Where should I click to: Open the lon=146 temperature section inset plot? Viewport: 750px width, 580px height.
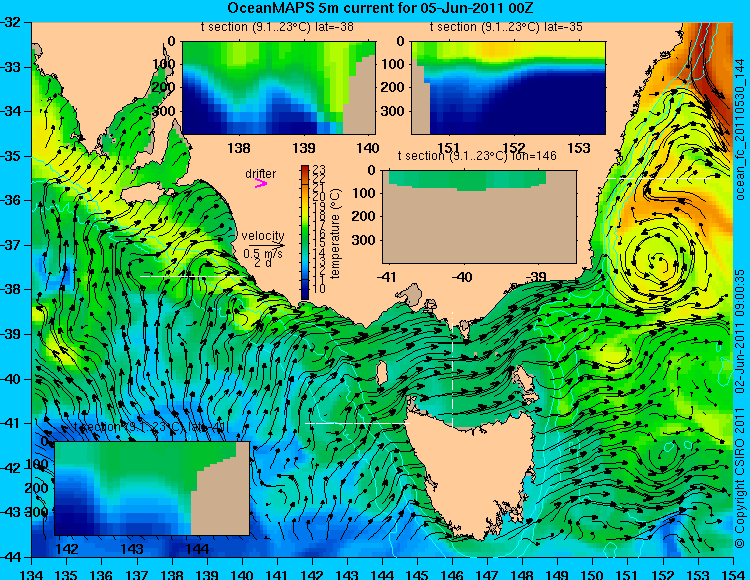click(480, 217)
